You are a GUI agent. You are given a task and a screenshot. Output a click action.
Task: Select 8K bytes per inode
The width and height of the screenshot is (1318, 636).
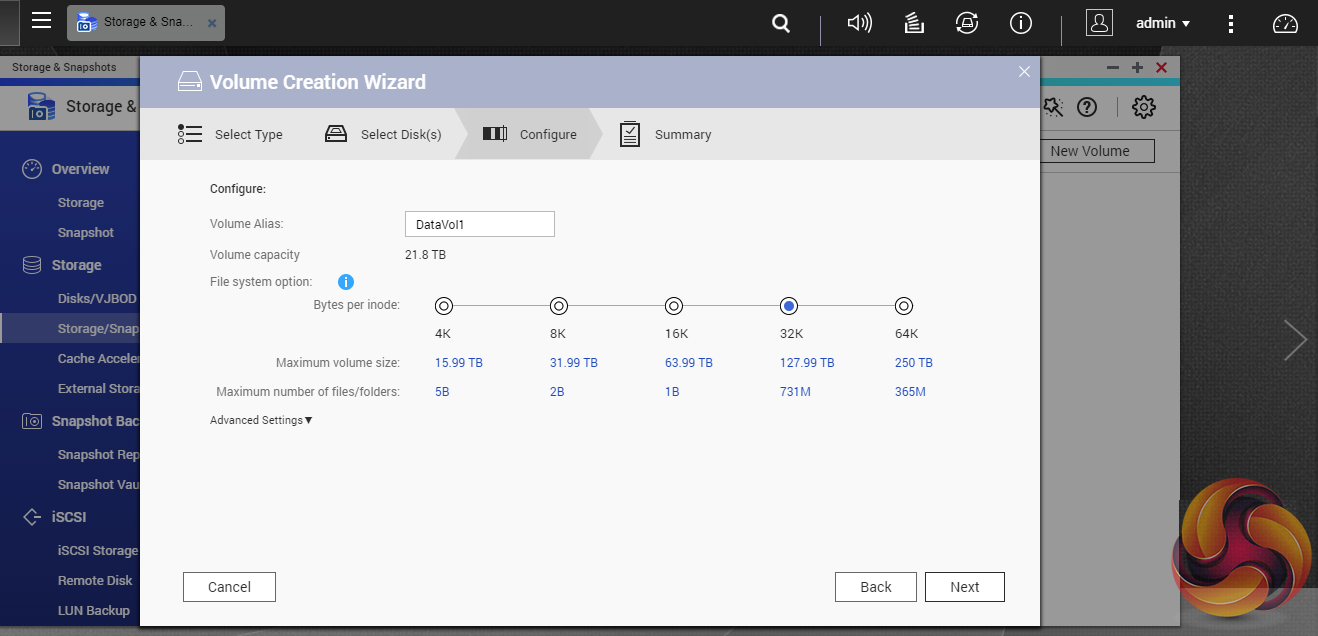tap(559, 306)
